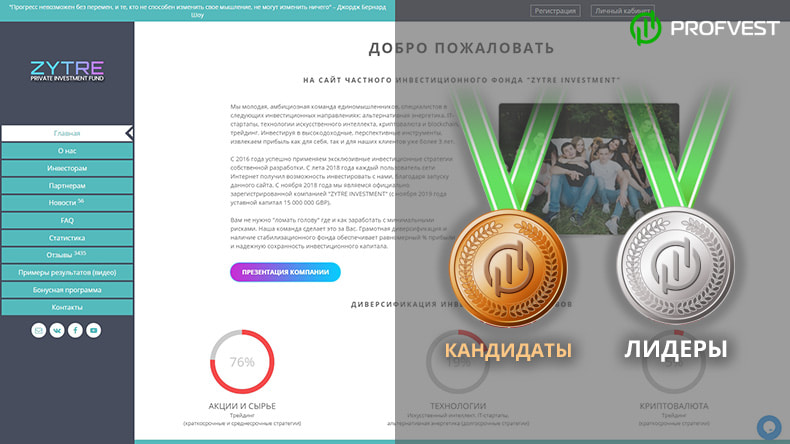Click the team group photo
790x444 pixels.
tap(589, 169)
